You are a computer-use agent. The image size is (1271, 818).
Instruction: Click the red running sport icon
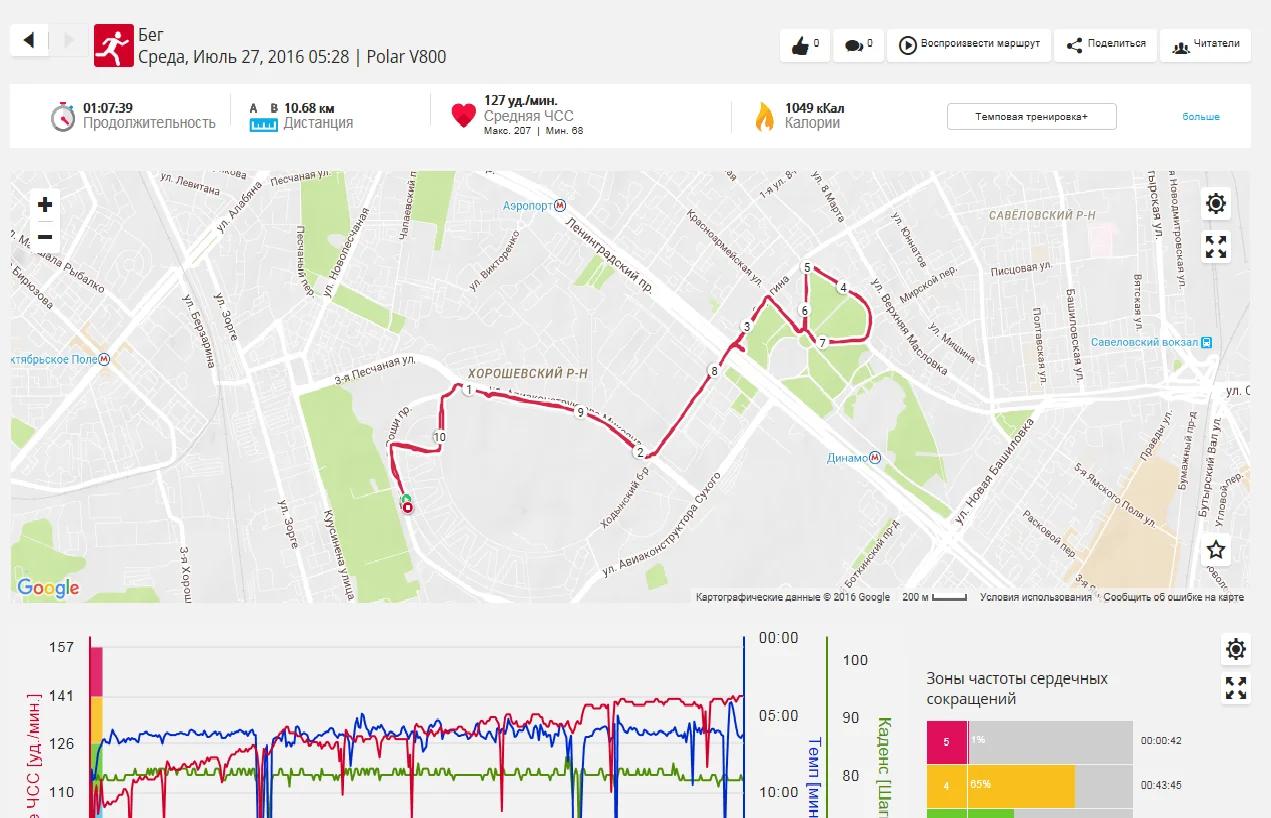tap(114, 45)
